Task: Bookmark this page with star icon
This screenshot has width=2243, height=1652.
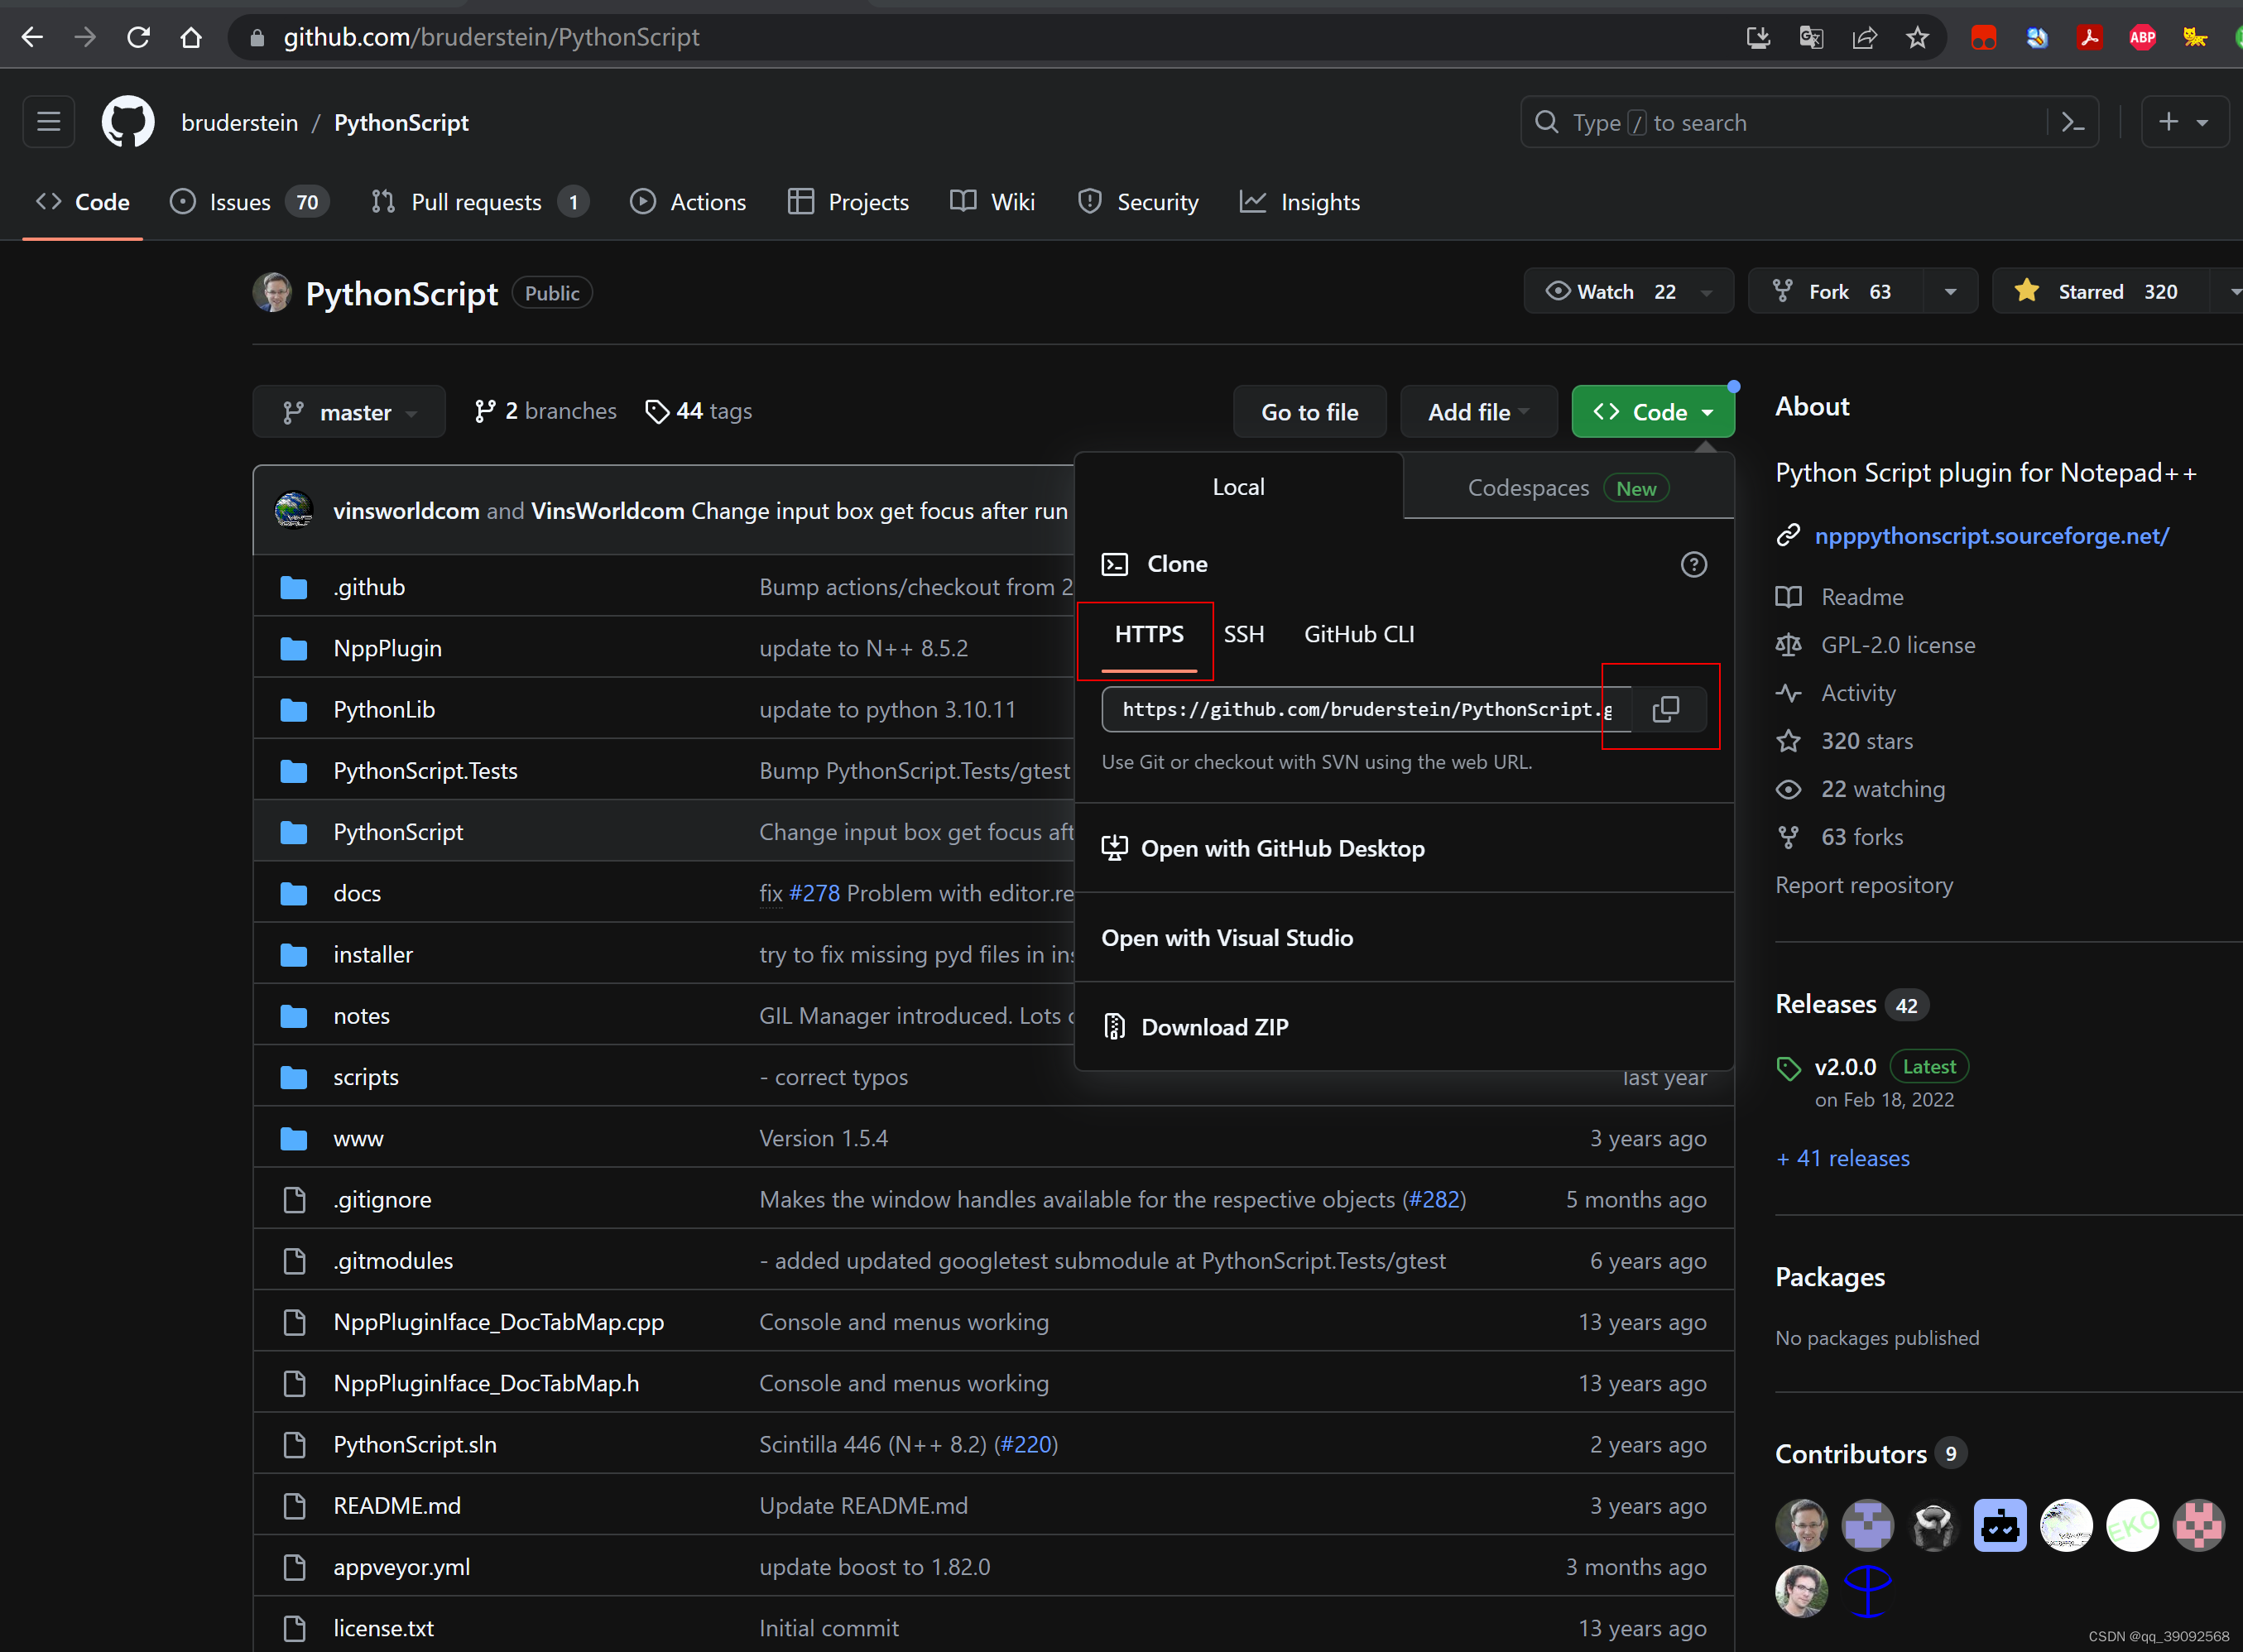Action: 1917,38
